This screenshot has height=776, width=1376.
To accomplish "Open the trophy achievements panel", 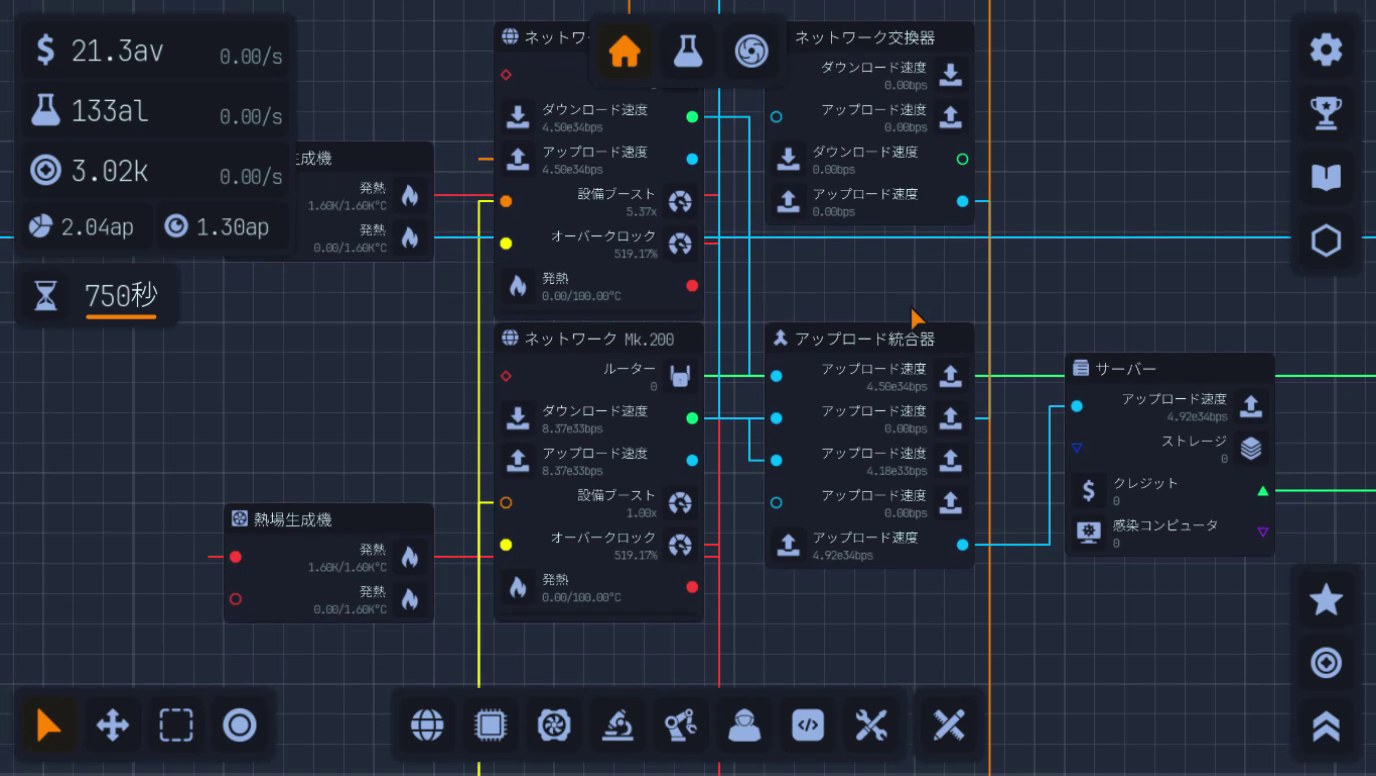I will pyautogui.click(x=1326, y=113).
